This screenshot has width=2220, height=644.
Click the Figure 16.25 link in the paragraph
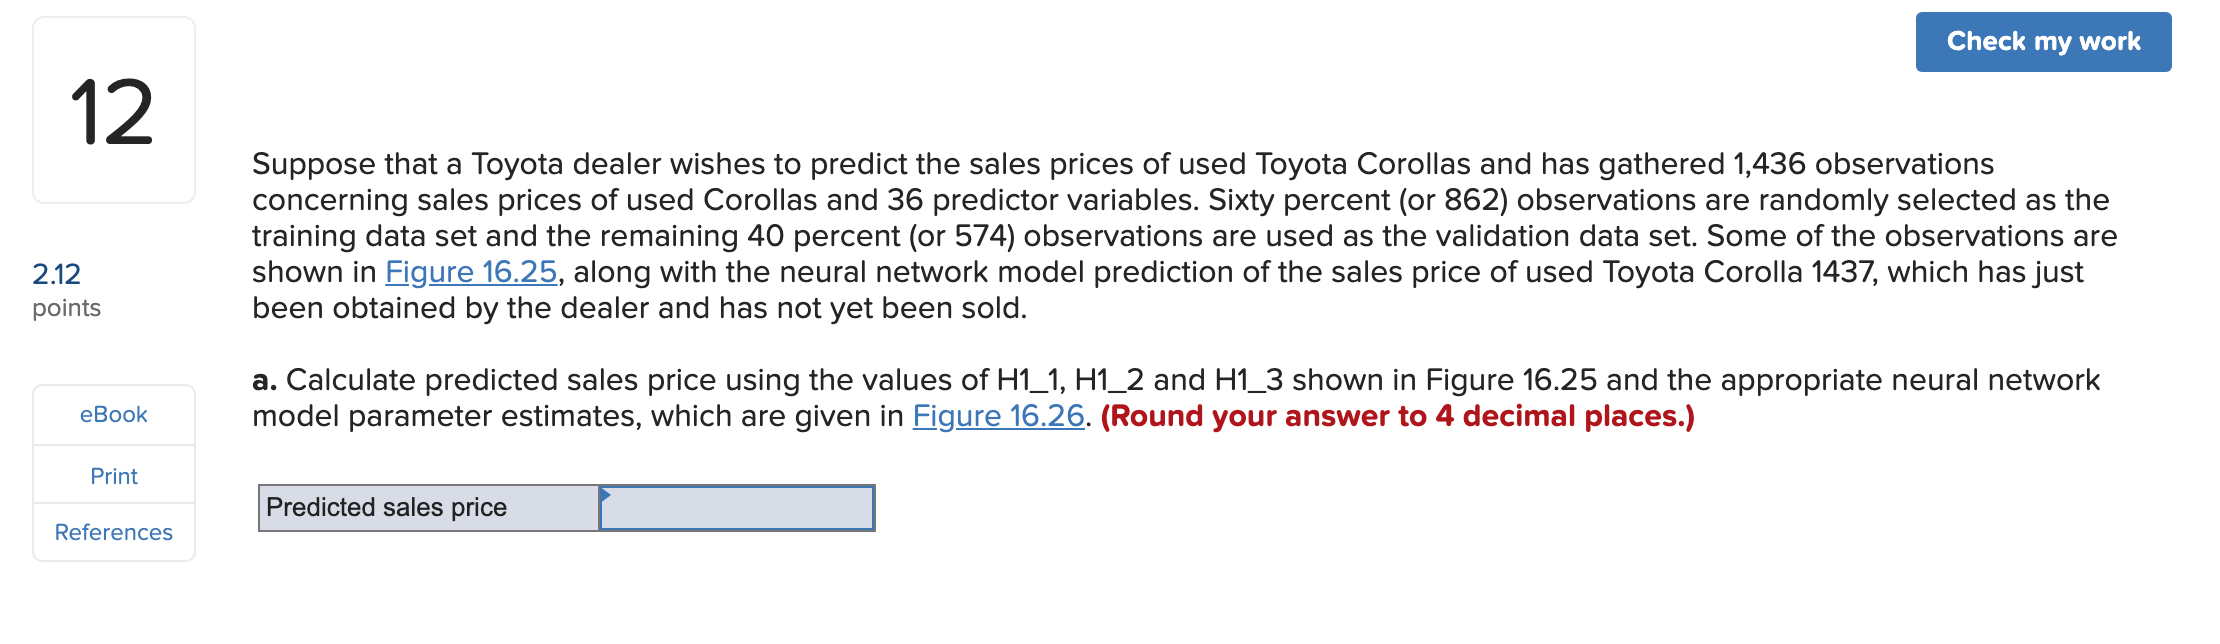470,271
